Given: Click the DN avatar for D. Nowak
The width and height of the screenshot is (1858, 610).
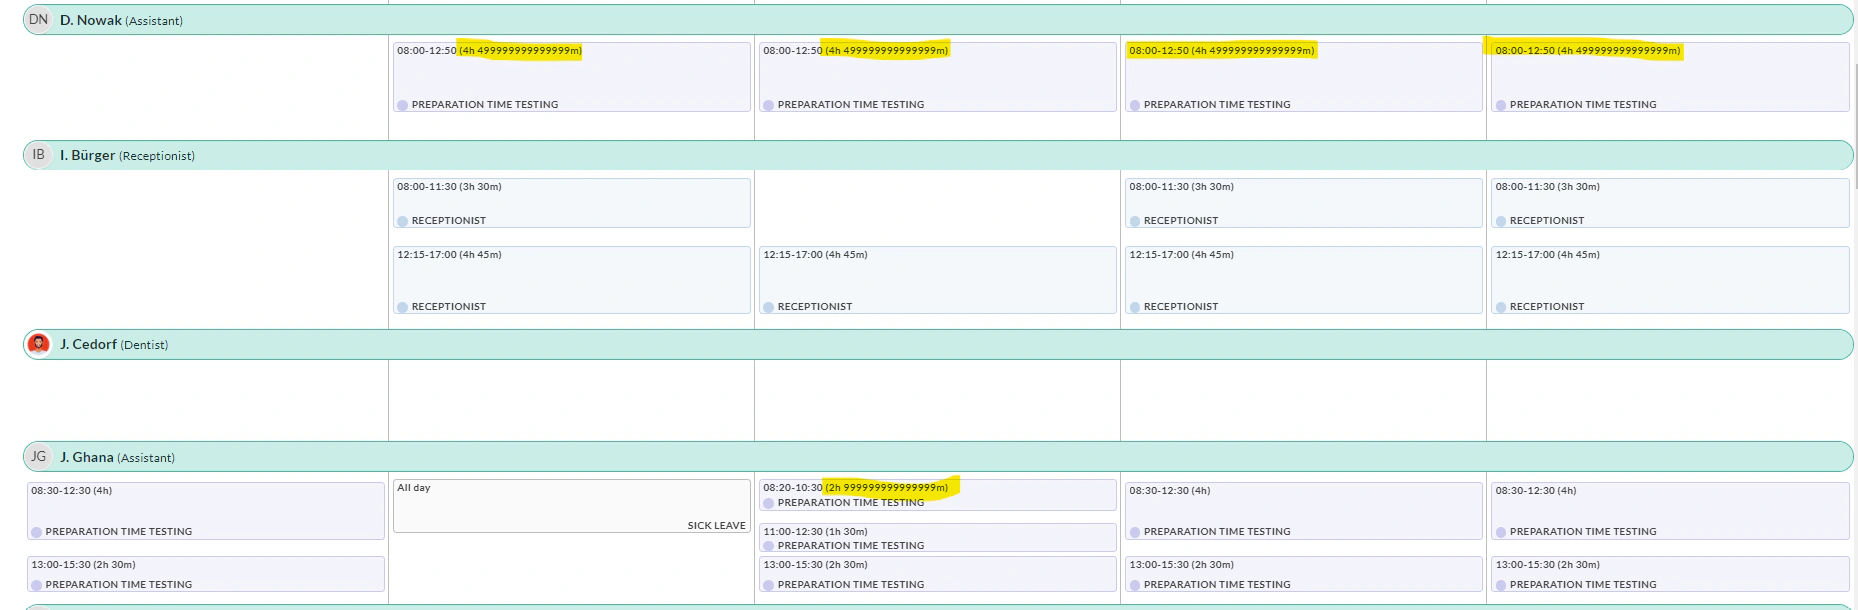Looking at the screenshot, I should click(x=38, y=20).
